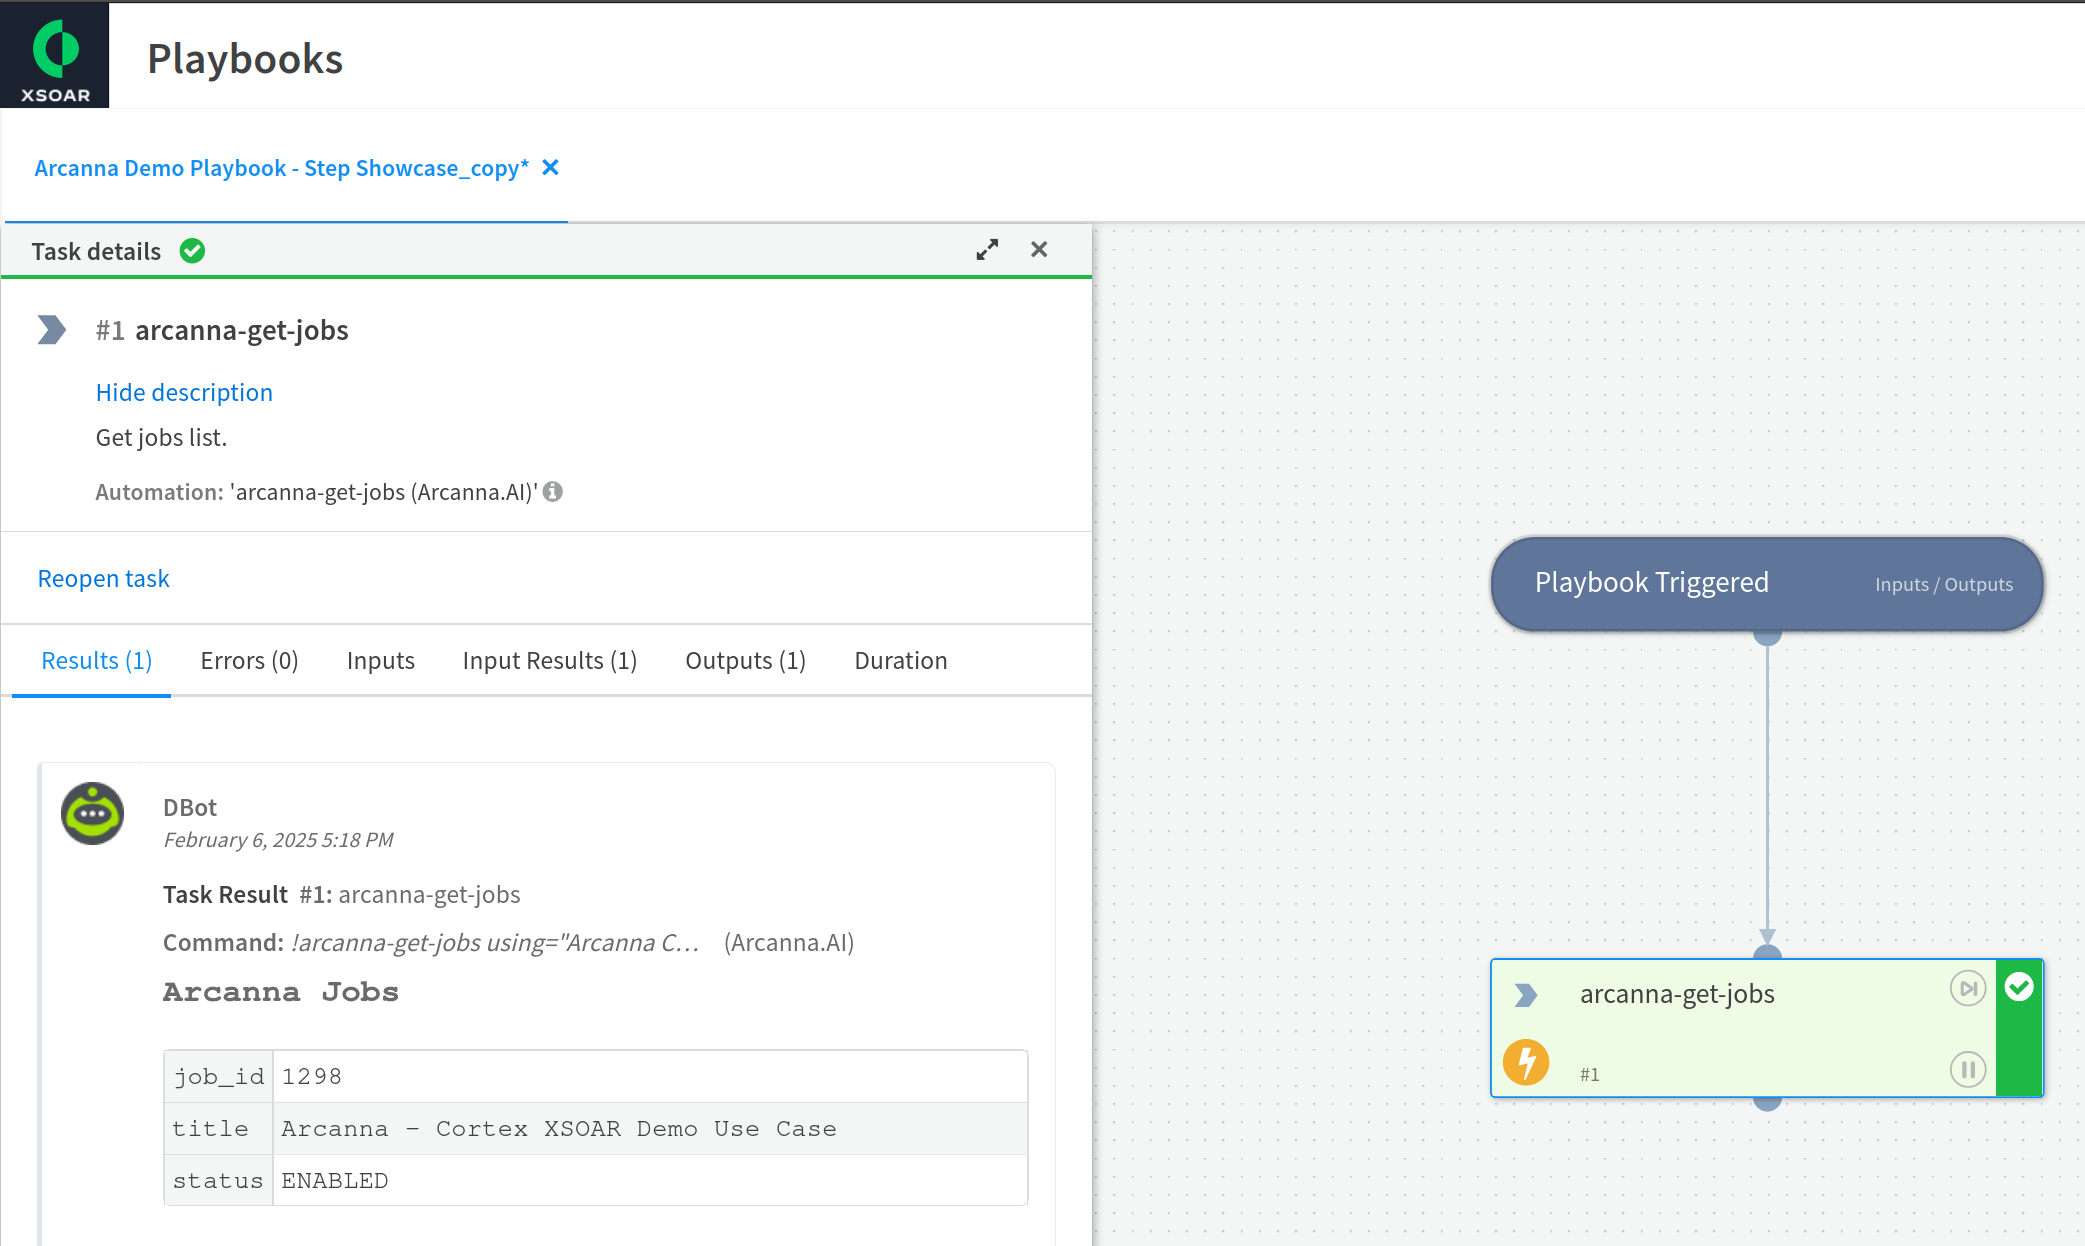Click the status label cell

[219, 1181]
